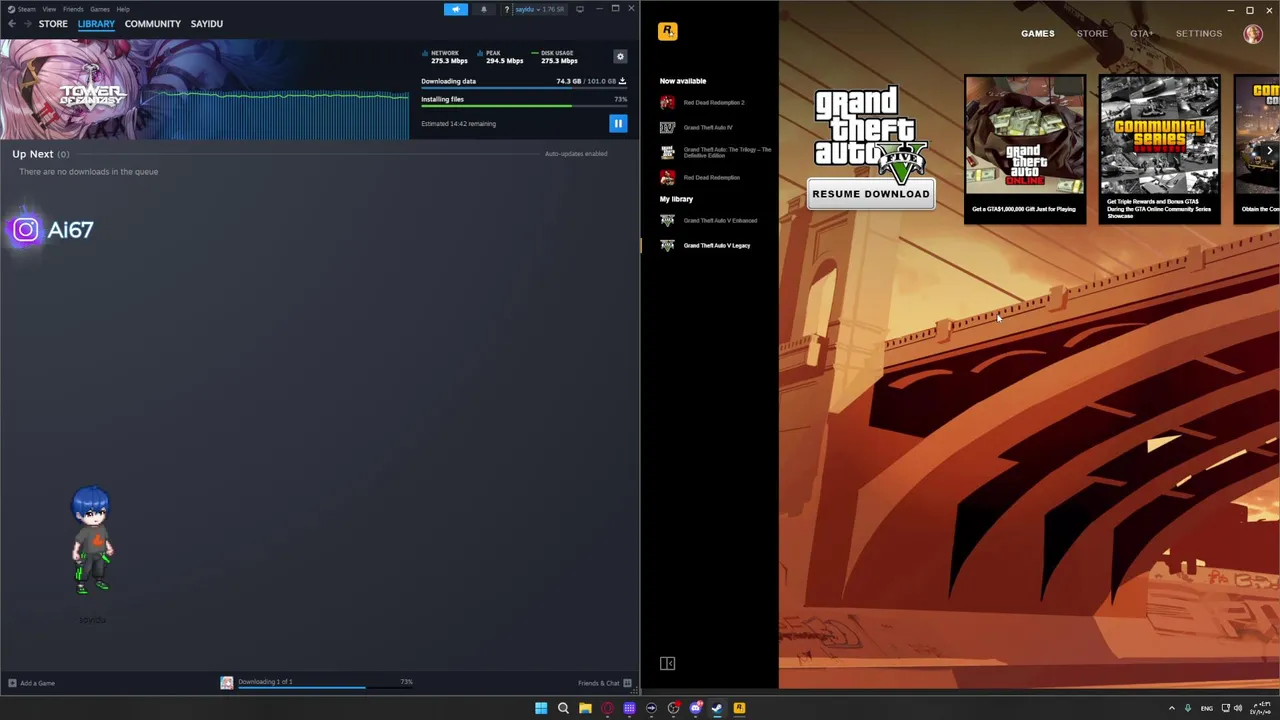Open Friends & Chat in Steam
Screen dimensions: 1280x720
click(x=604, y=683)
